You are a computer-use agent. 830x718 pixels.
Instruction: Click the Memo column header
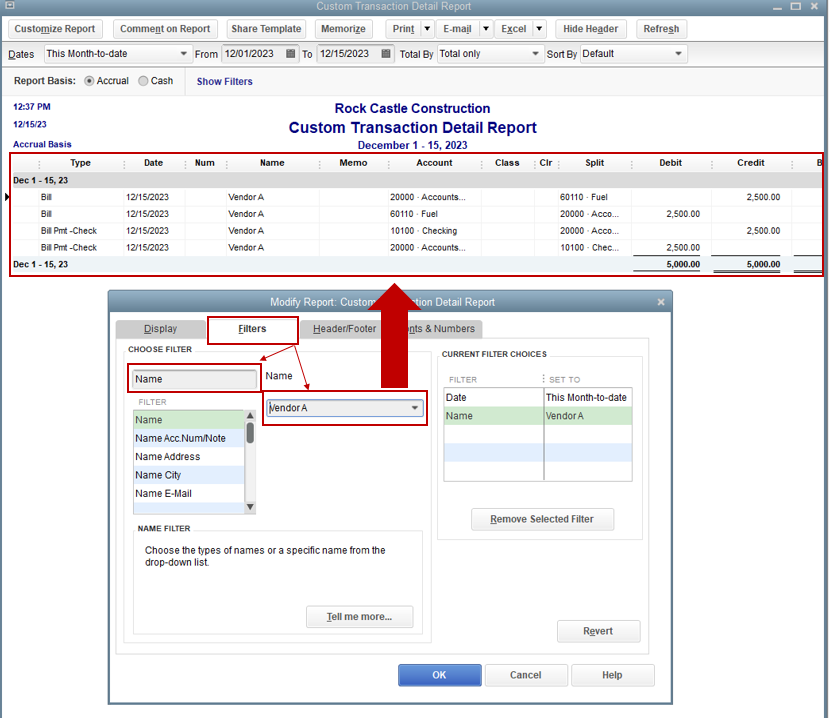coord(353,163)
